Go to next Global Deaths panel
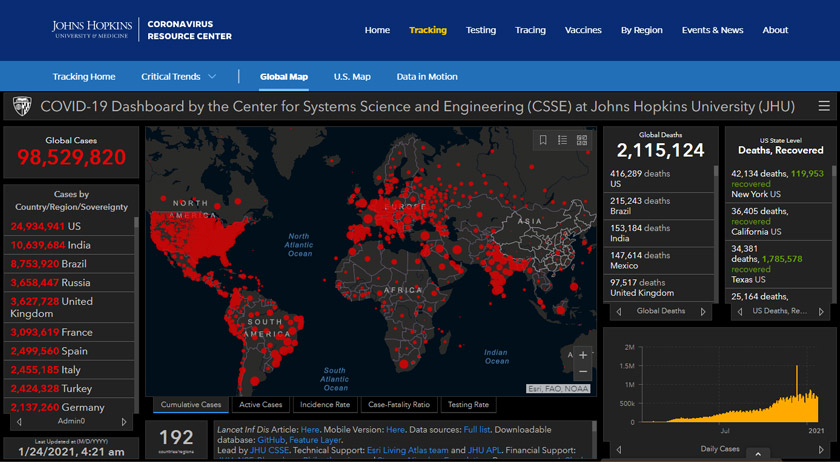Image resolution: width=840 pixels, height=462 pixels. click(702, 311)
